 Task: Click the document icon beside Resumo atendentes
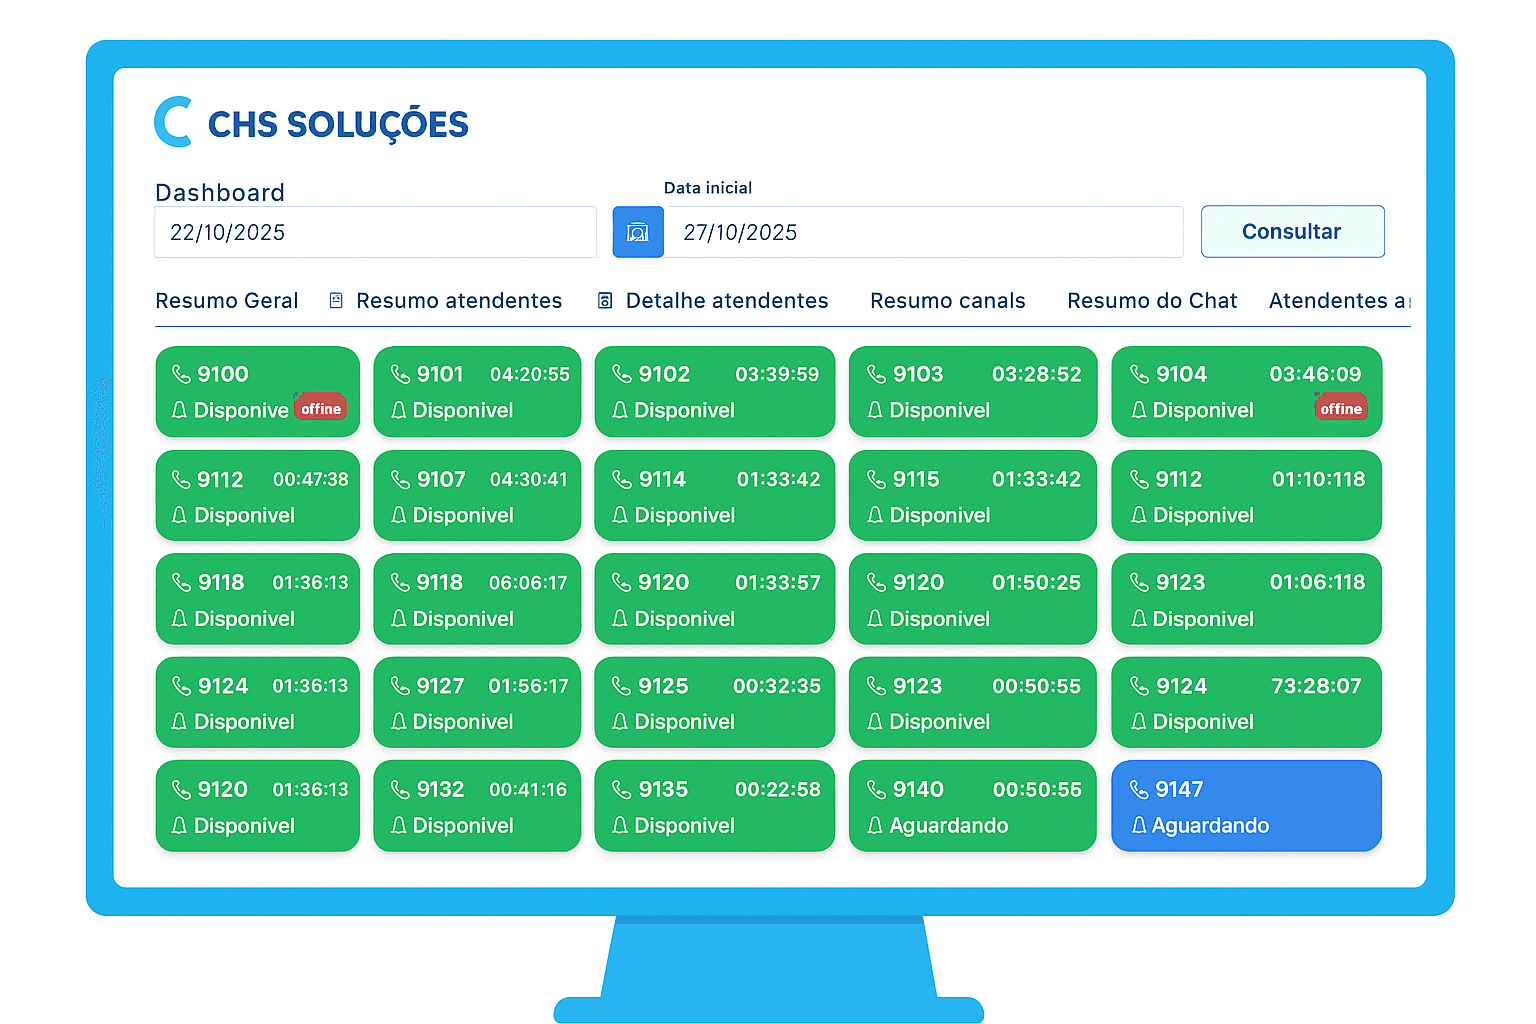(x=334, y=299)
